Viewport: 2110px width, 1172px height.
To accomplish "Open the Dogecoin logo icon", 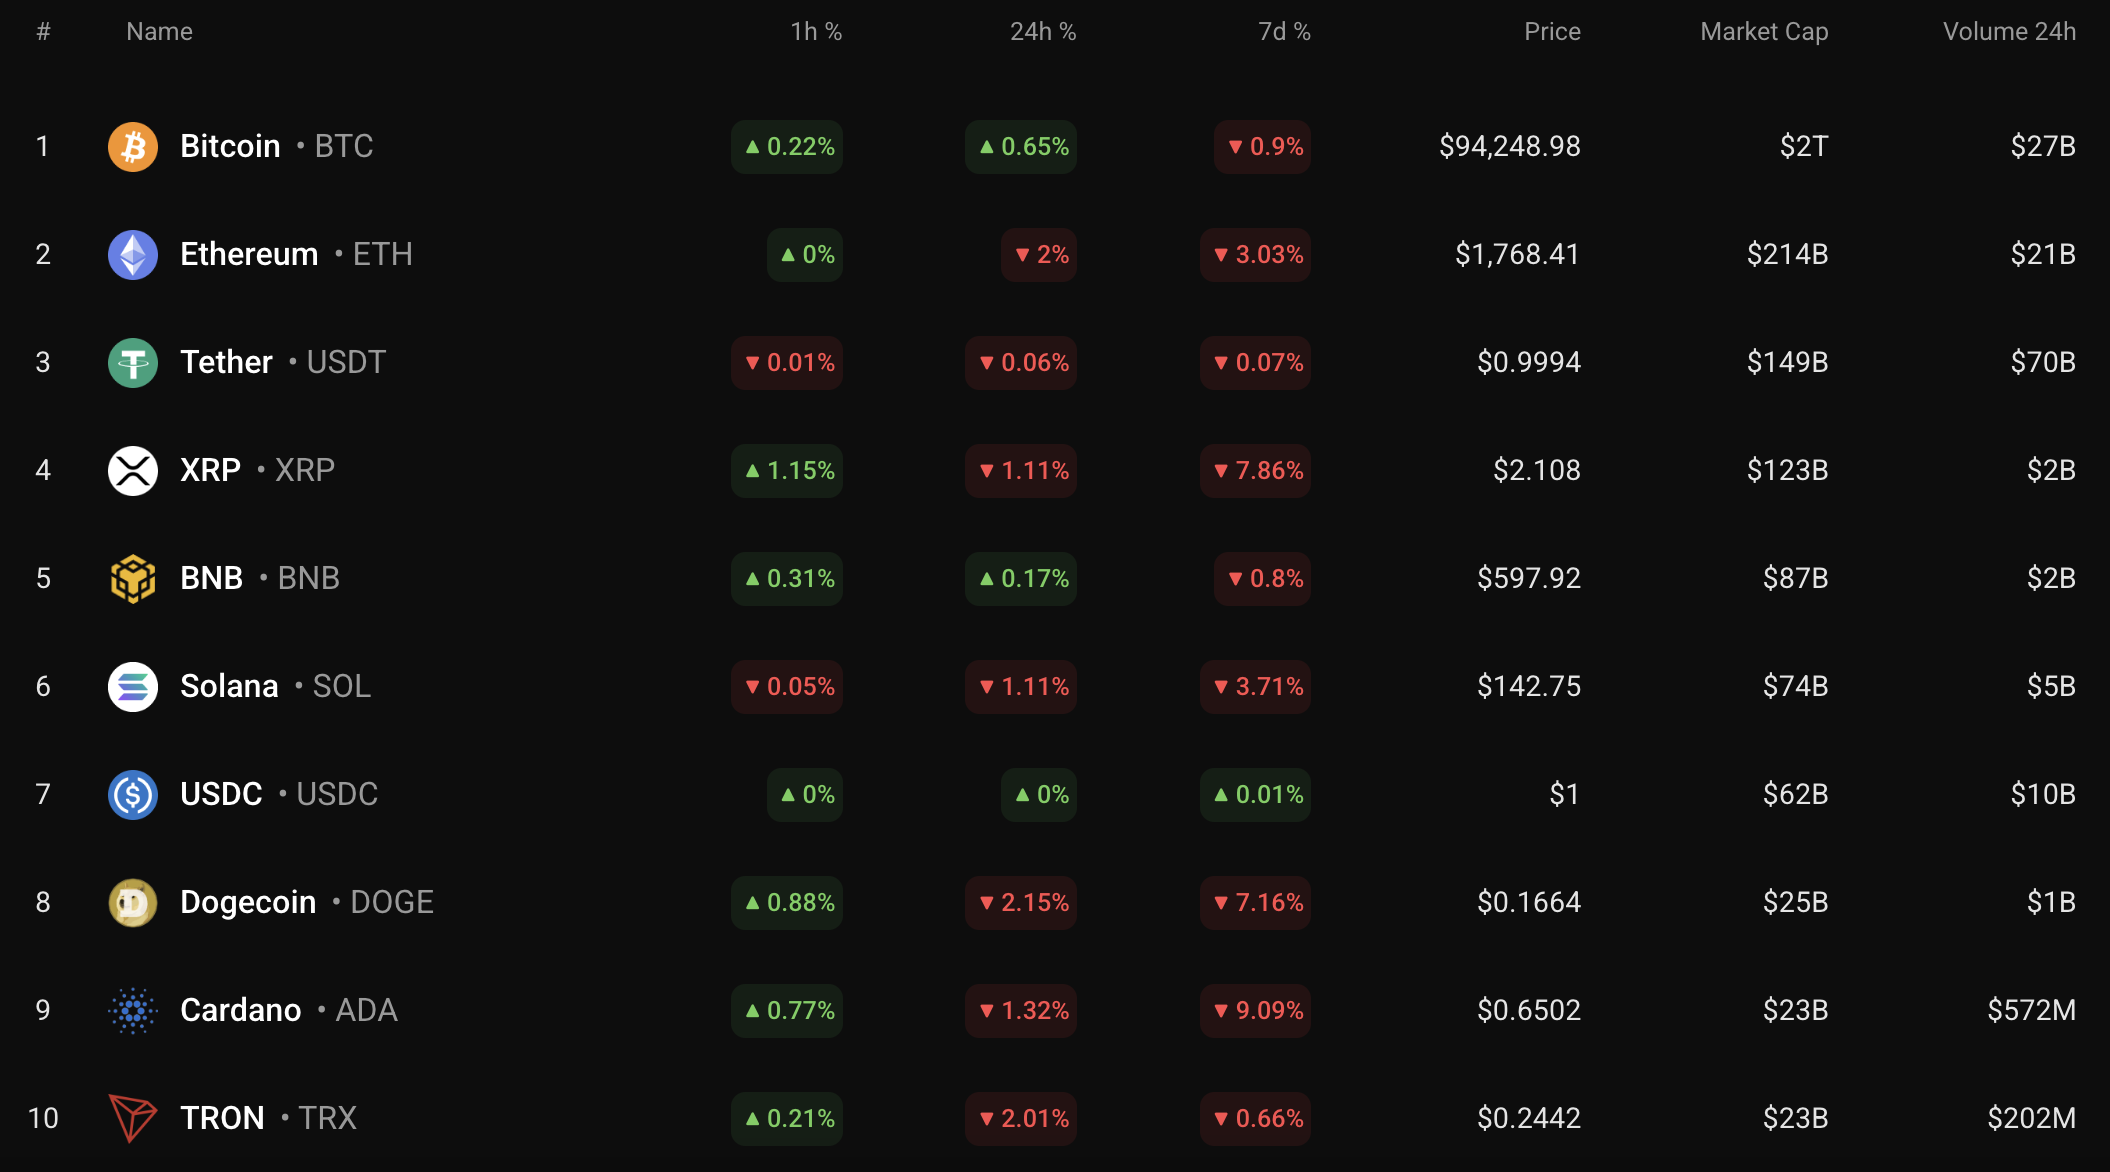I will click(133, 903).
